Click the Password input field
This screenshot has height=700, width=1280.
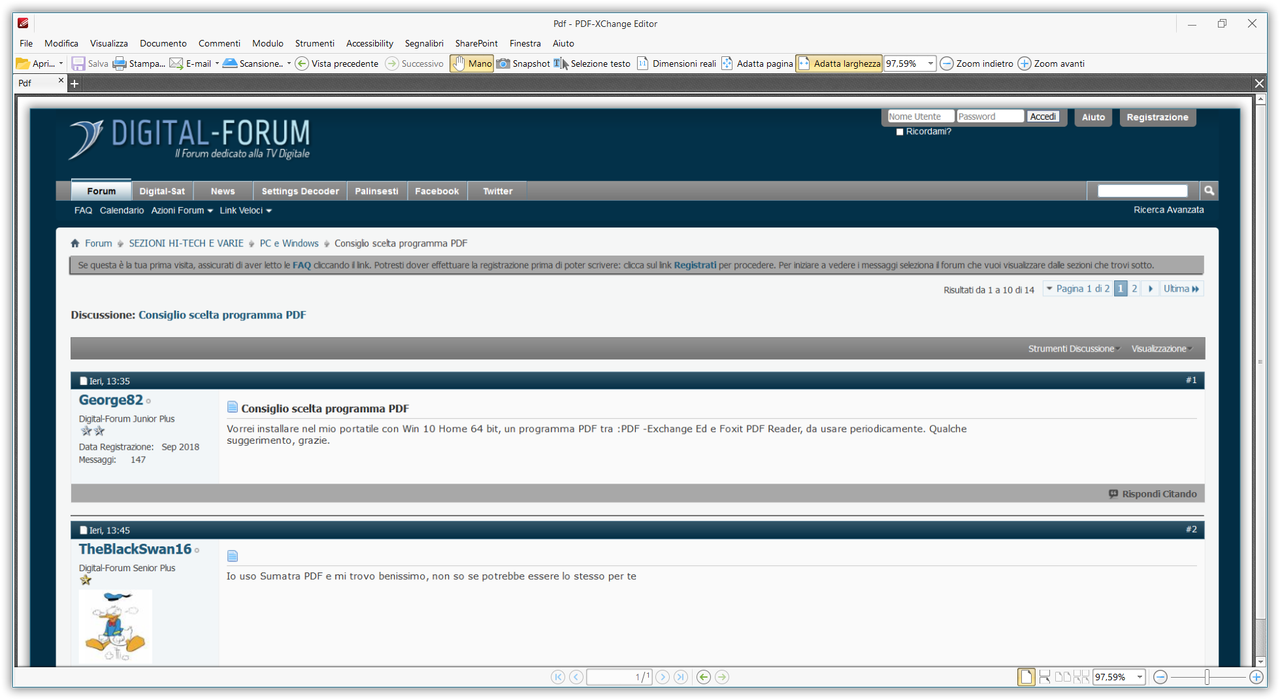coord(990,117)
